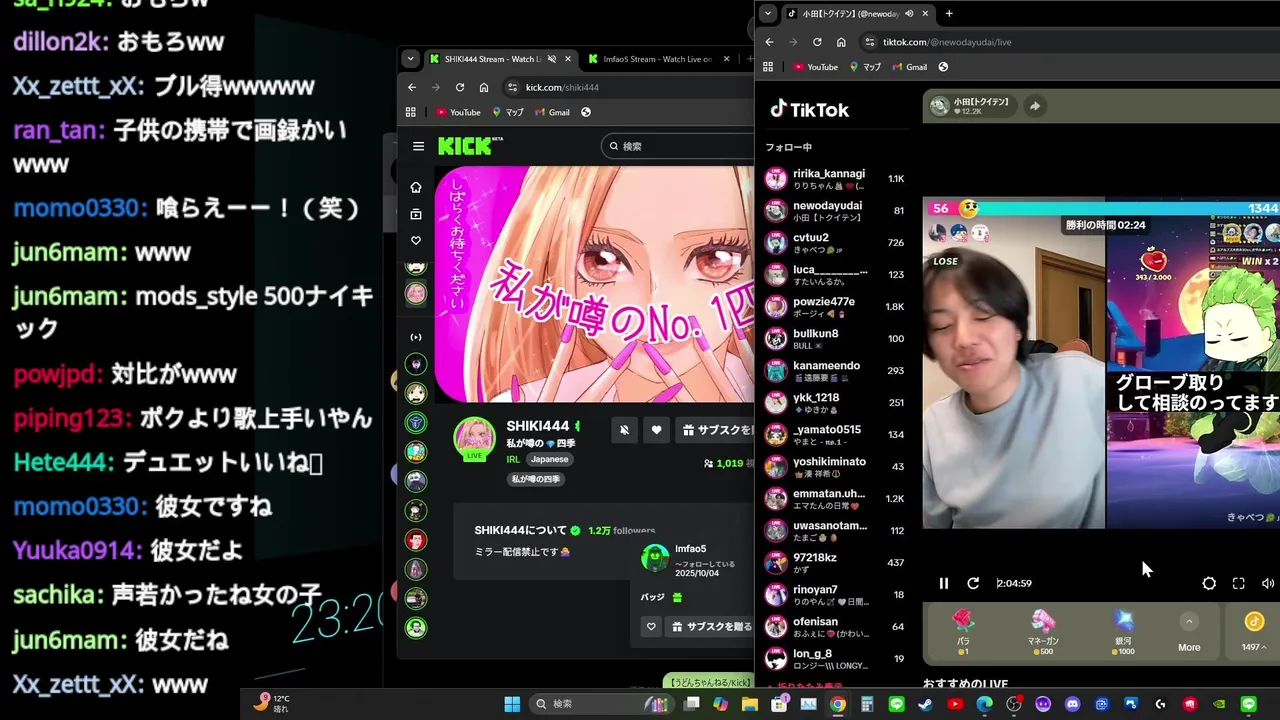This screenshot has height=720, width=1280.
Task: Switch to the lmfao5 Stream tab
Action: [x=657, y=59]
